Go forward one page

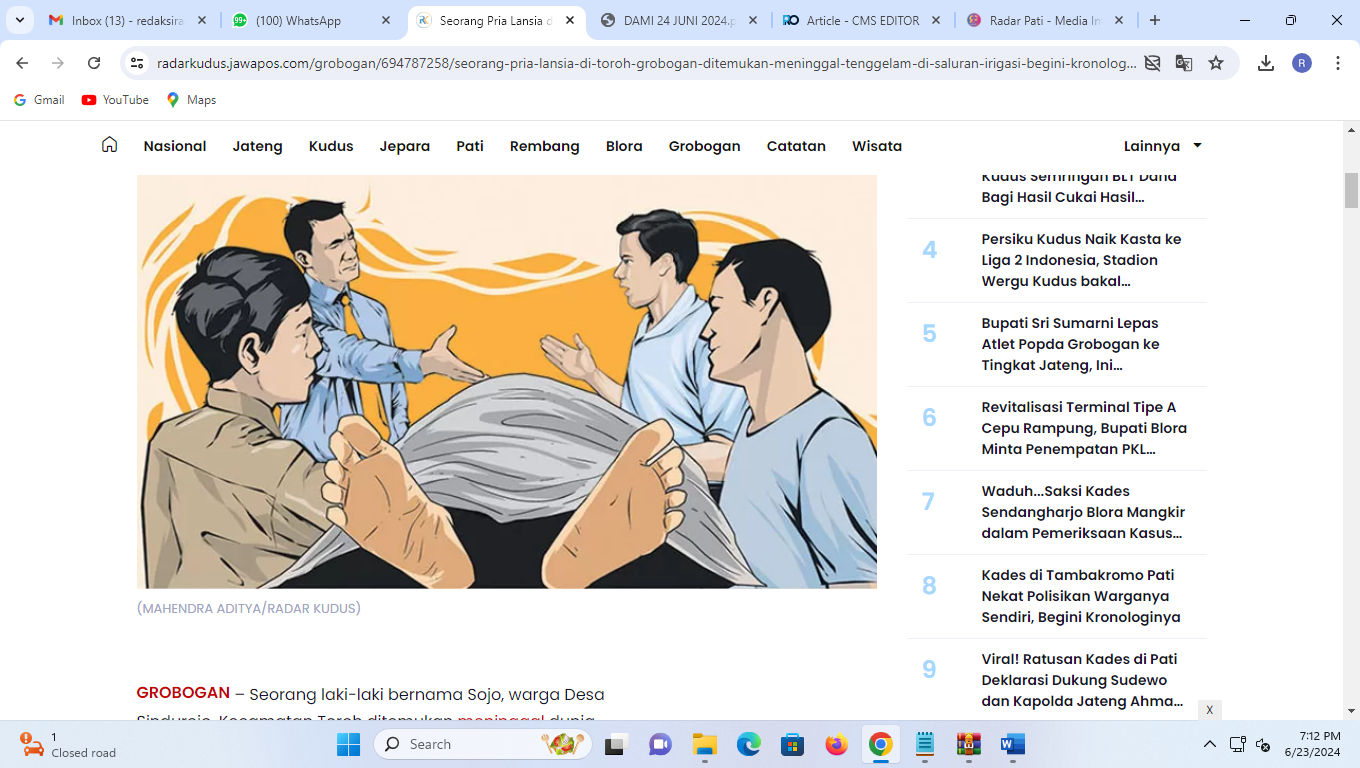[58, 63]
